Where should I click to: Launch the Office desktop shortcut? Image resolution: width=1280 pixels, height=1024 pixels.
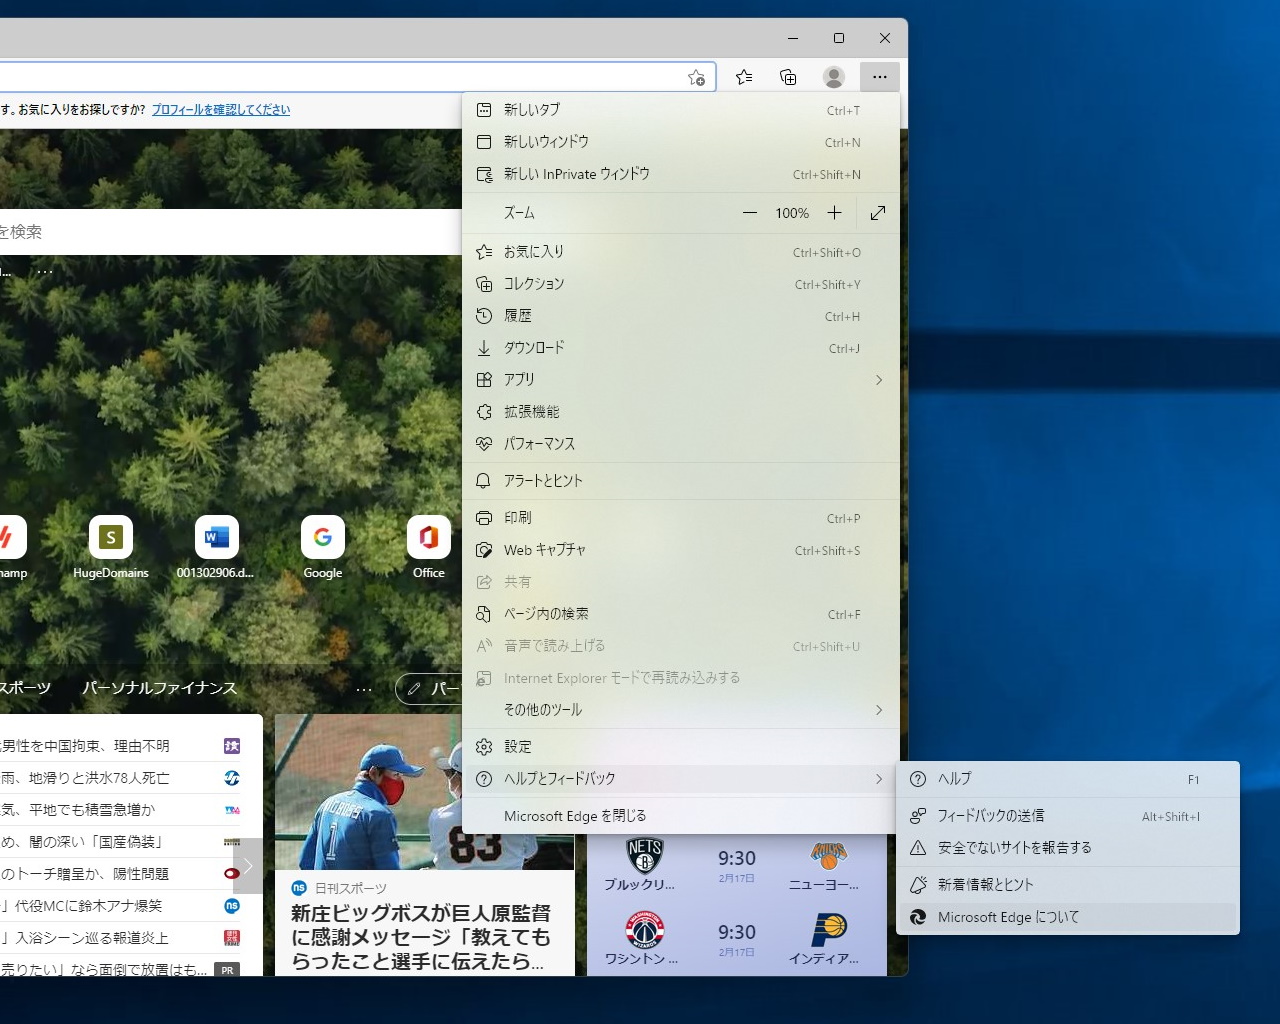pos(428,537)
